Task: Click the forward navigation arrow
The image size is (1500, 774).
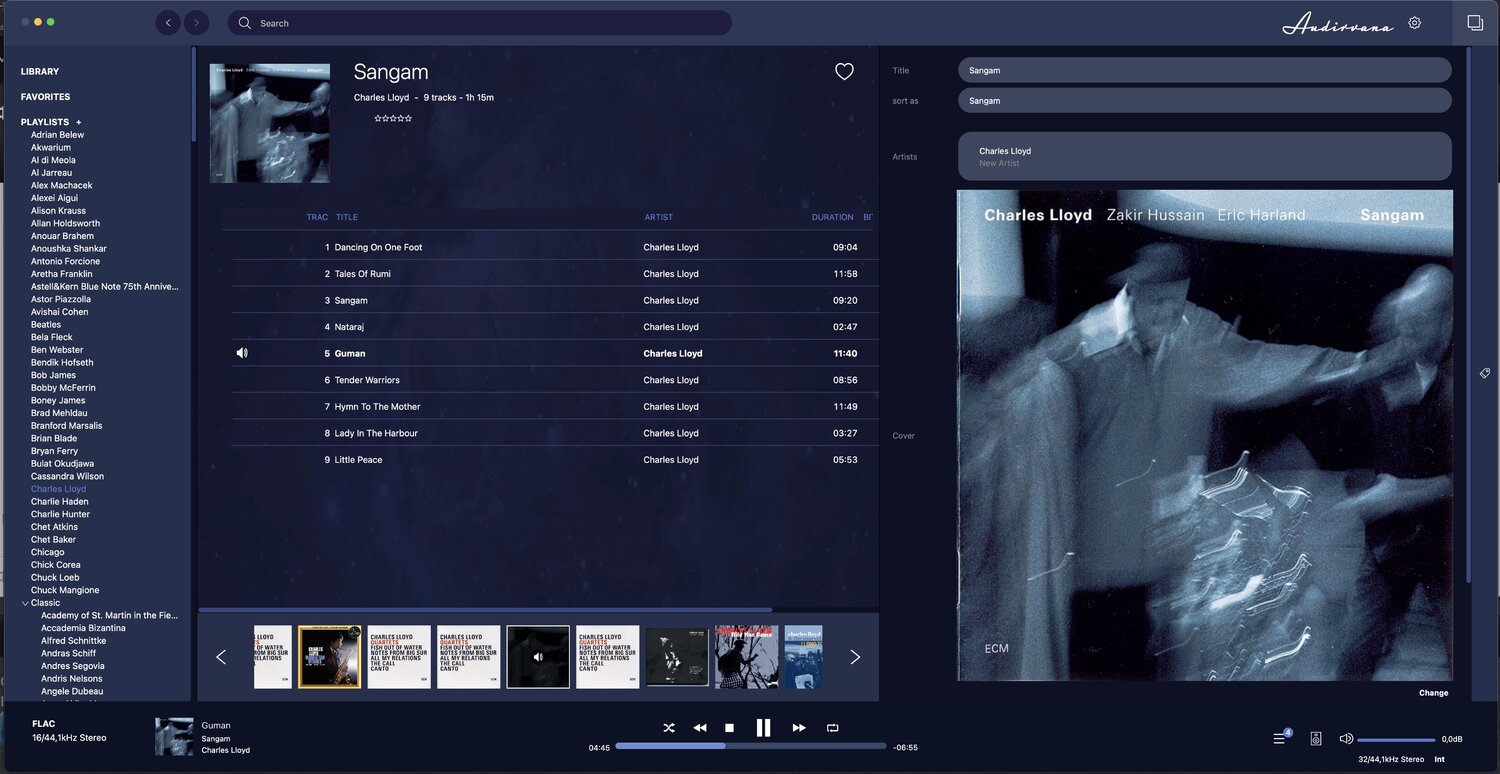Action: (196, 22)
